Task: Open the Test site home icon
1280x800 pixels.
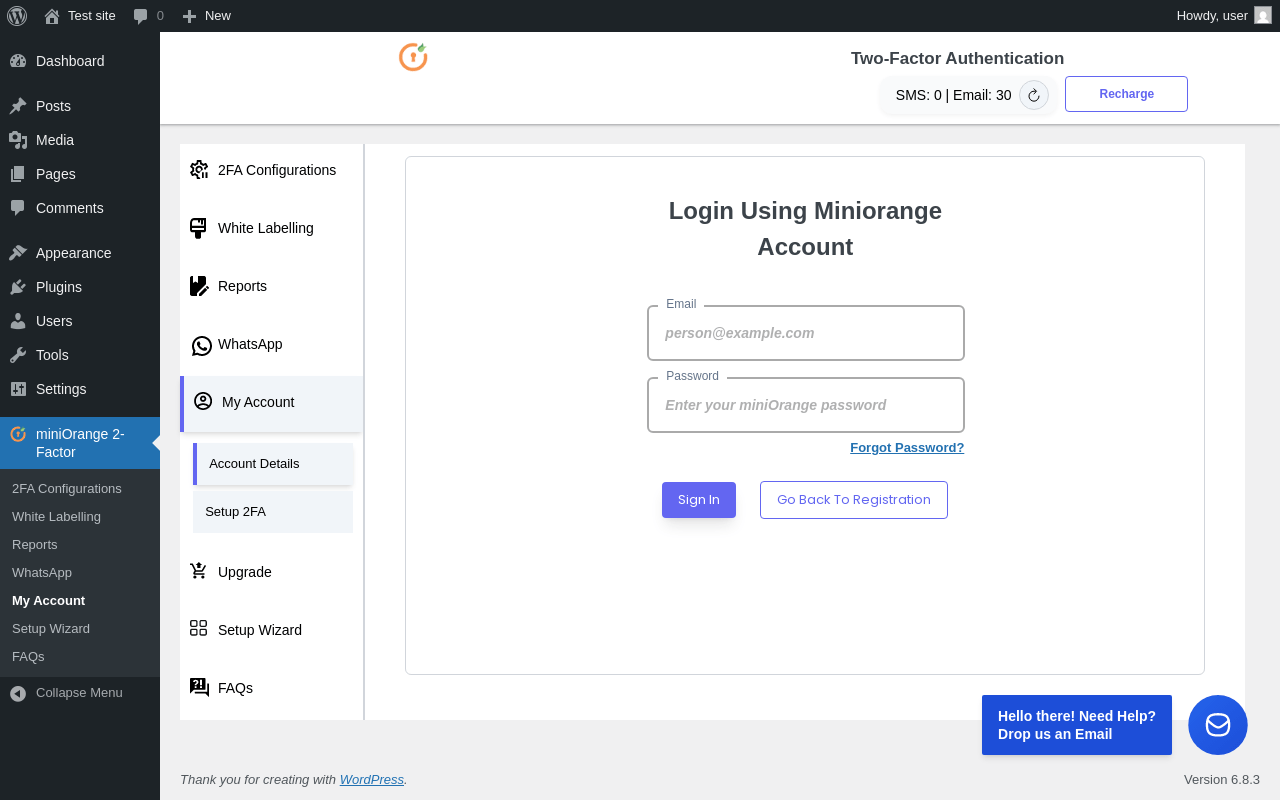Action: coord(52,16)
